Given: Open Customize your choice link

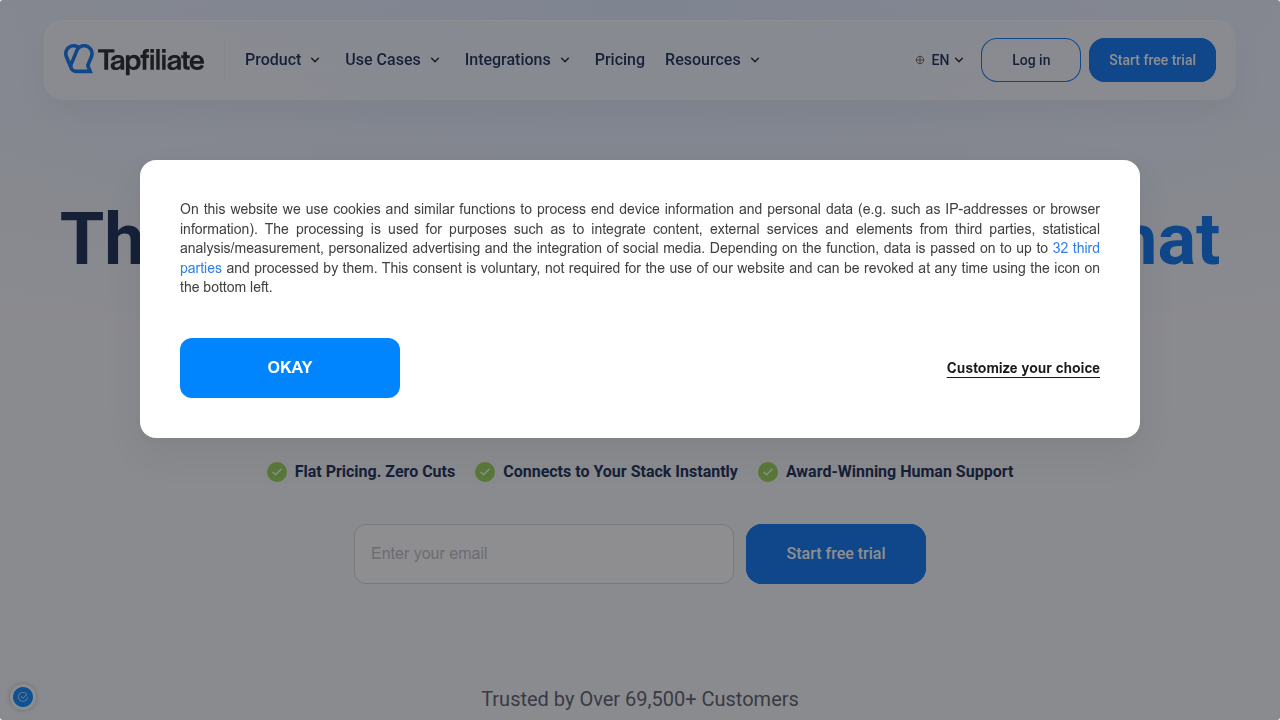Looking at the screenshot, I should pyautogui.click(x=1023, y=368).
